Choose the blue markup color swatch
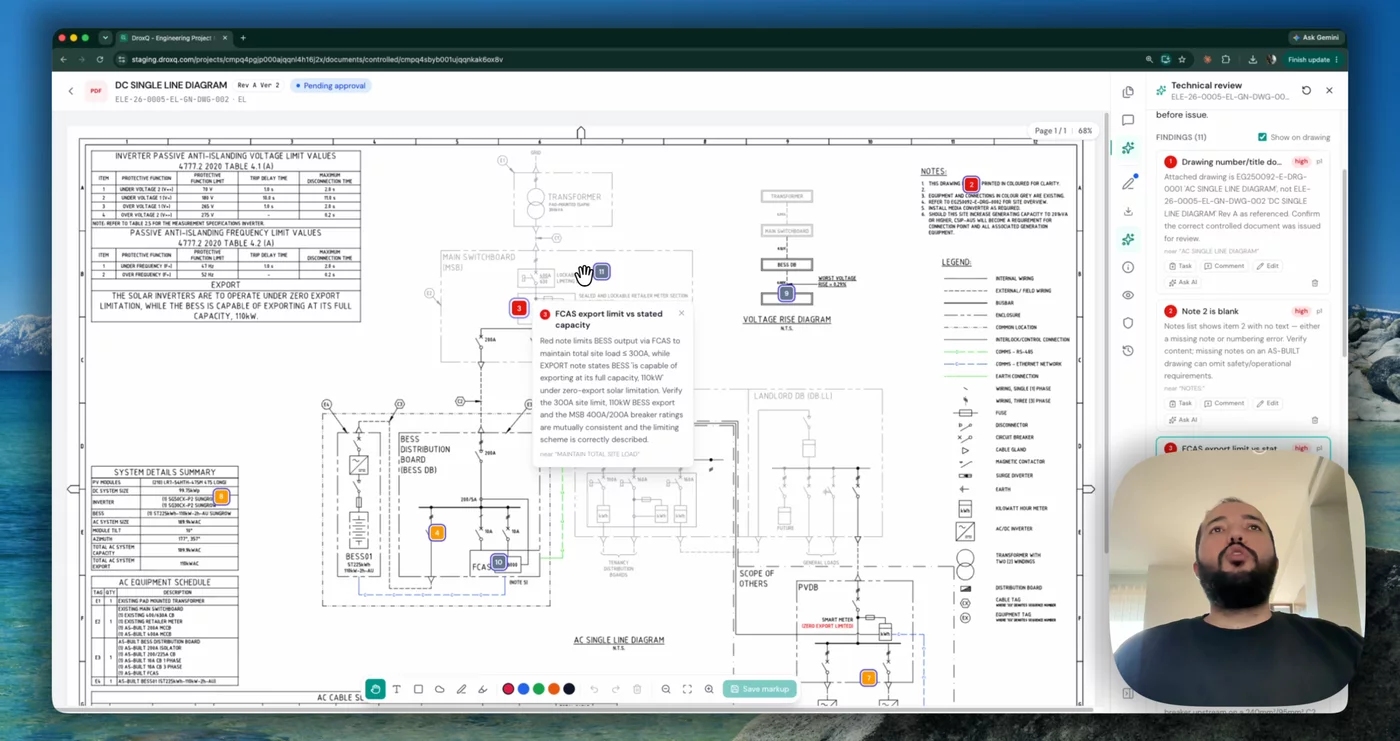Viewport: 1400px width, 741px height. pos(523,689)
